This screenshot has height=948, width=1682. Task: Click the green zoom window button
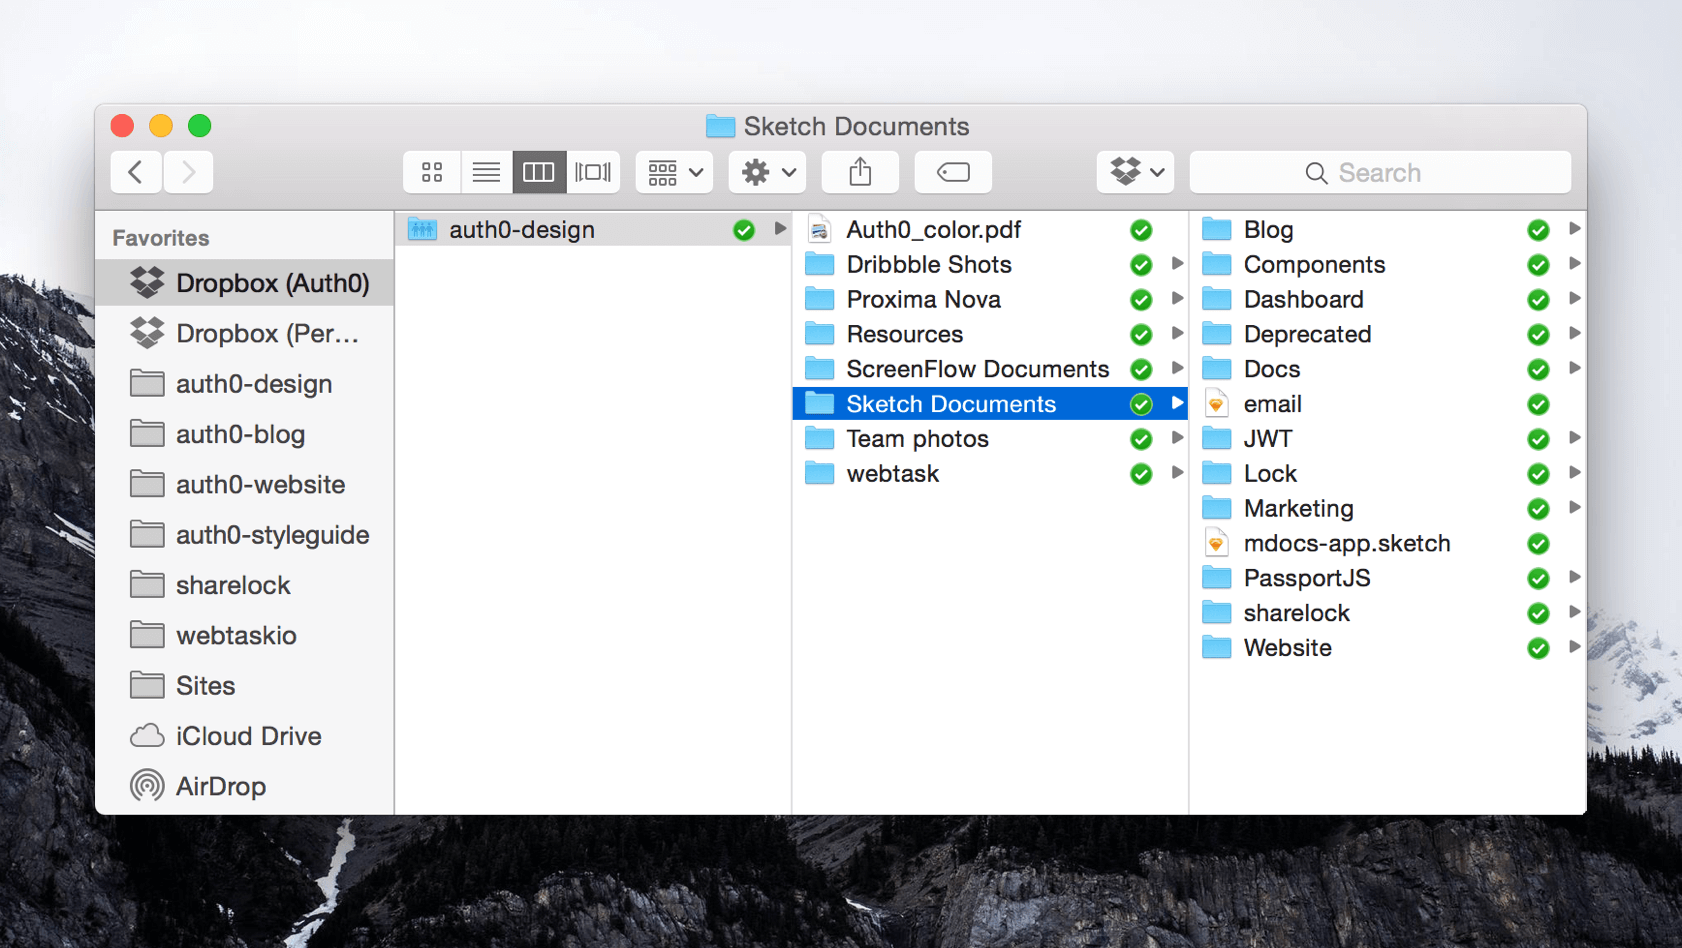coord(200,126)
